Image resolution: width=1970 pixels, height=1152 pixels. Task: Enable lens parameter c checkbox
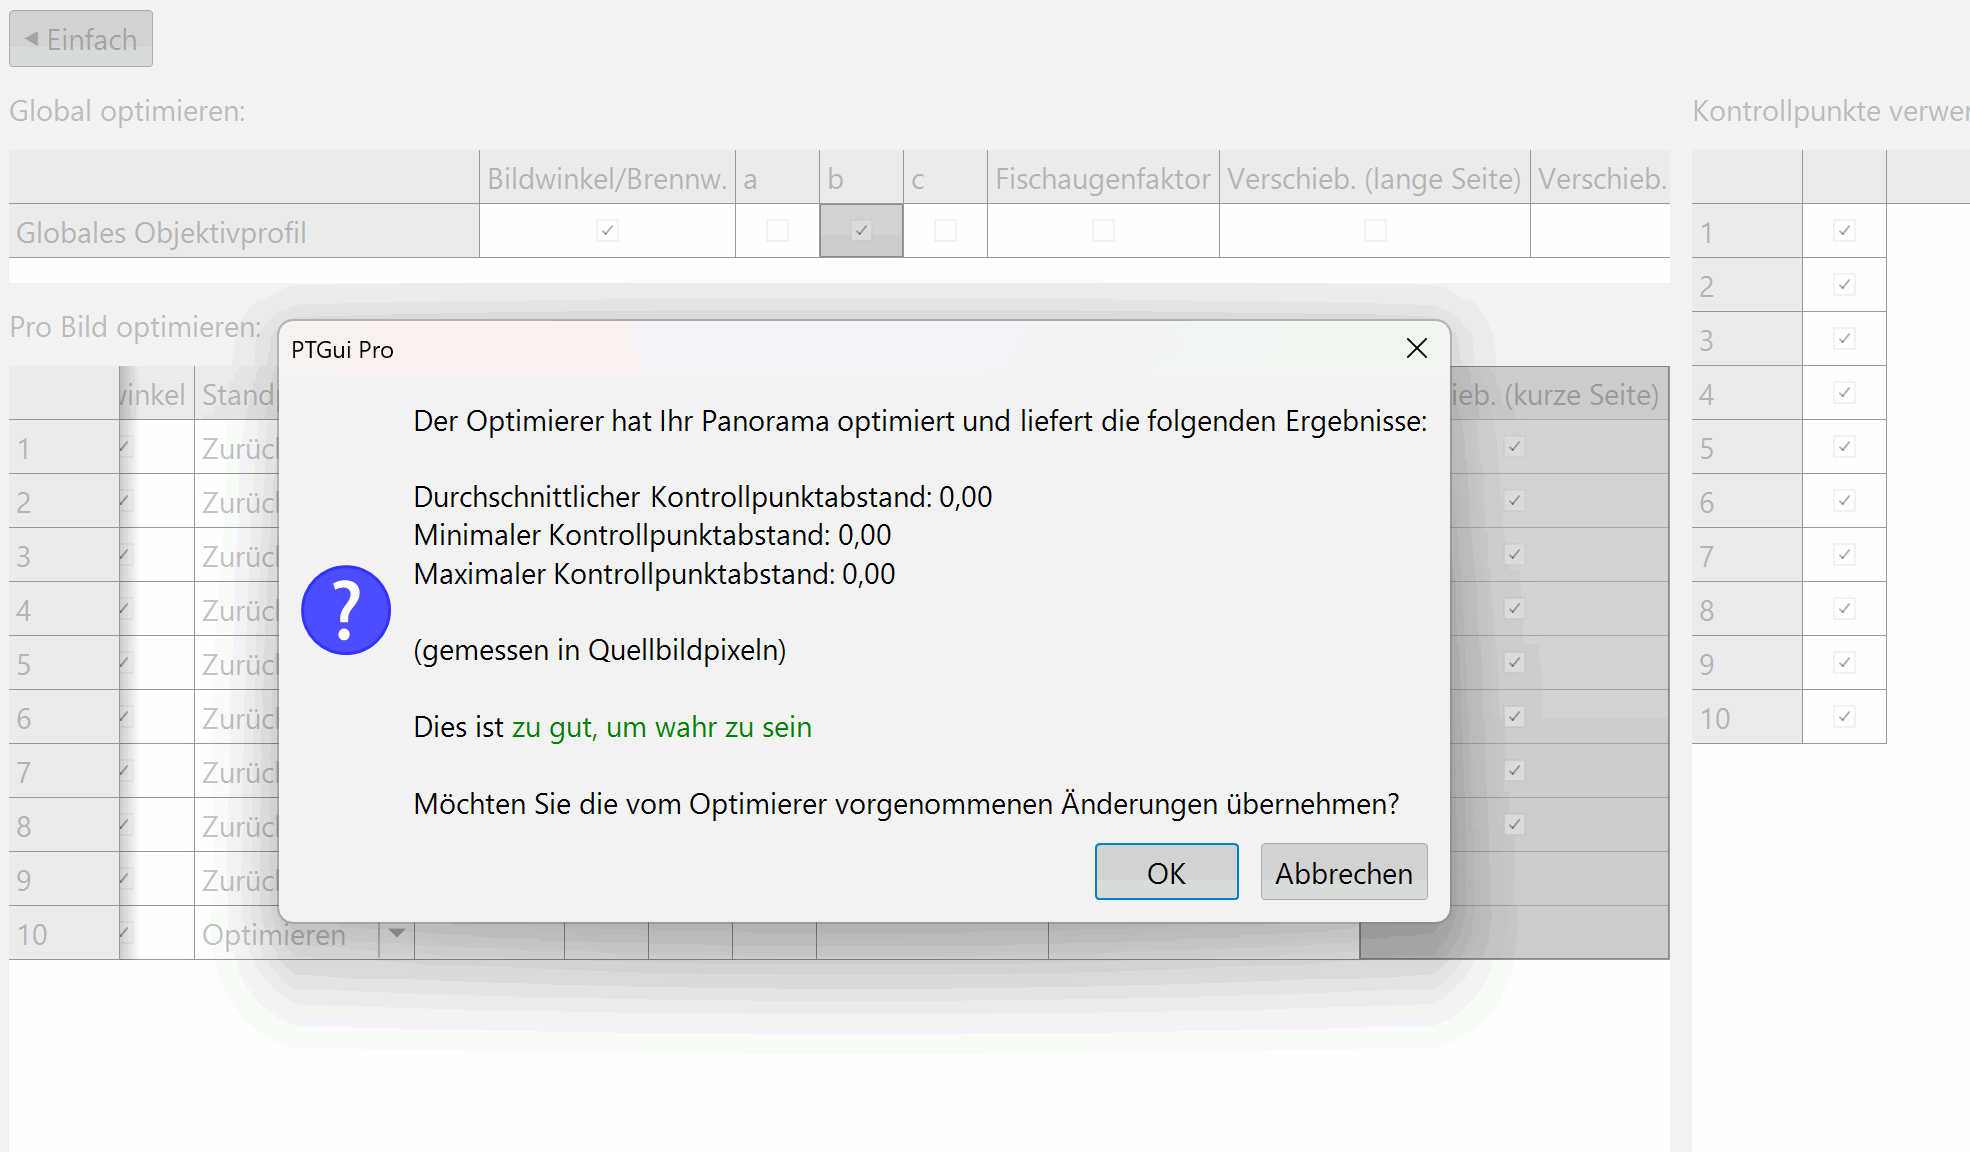(x=945, y=231)
